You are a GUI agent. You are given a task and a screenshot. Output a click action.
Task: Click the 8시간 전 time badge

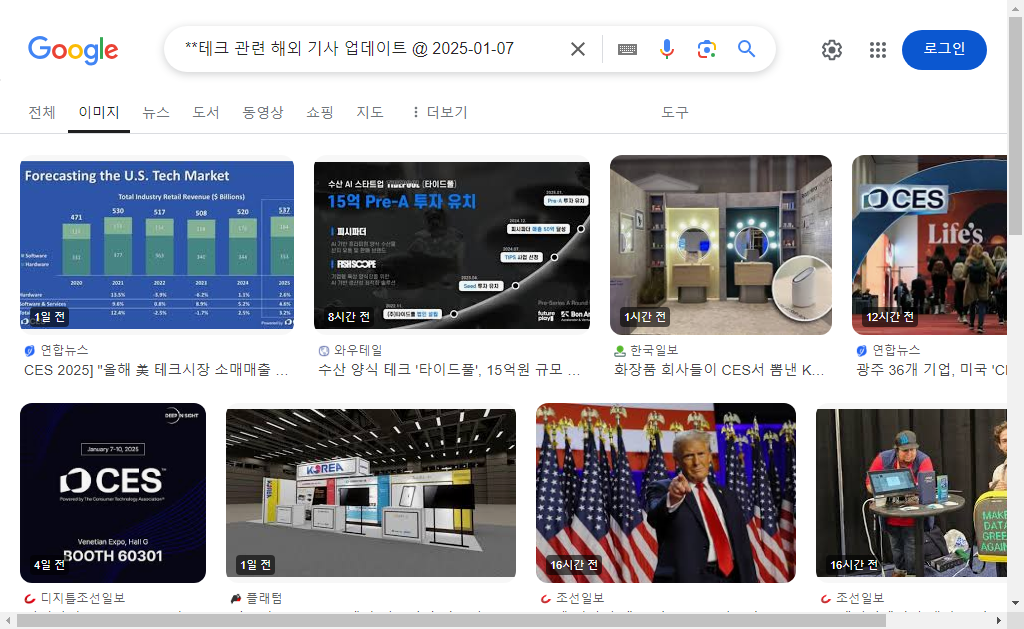point(349,317)
